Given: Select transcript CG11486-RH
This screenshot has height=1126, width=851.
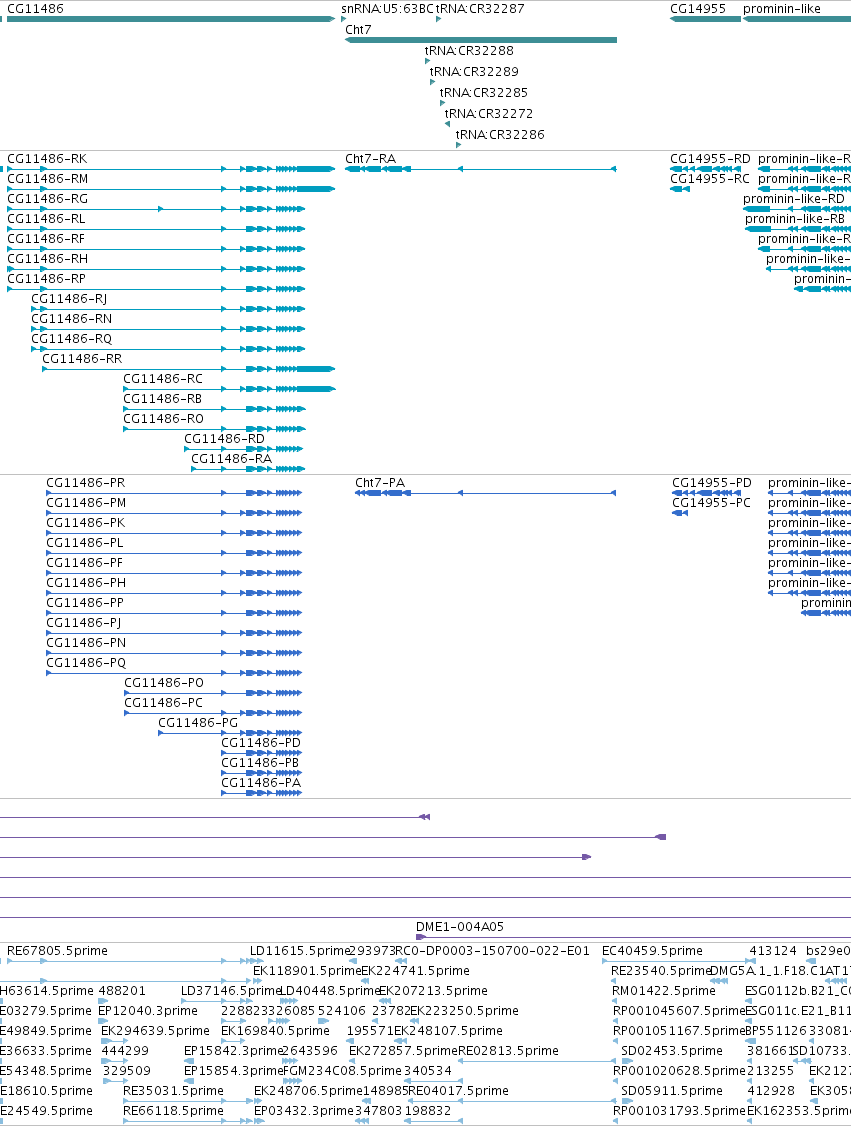Looking at the screenshot, I should [48, 259].
